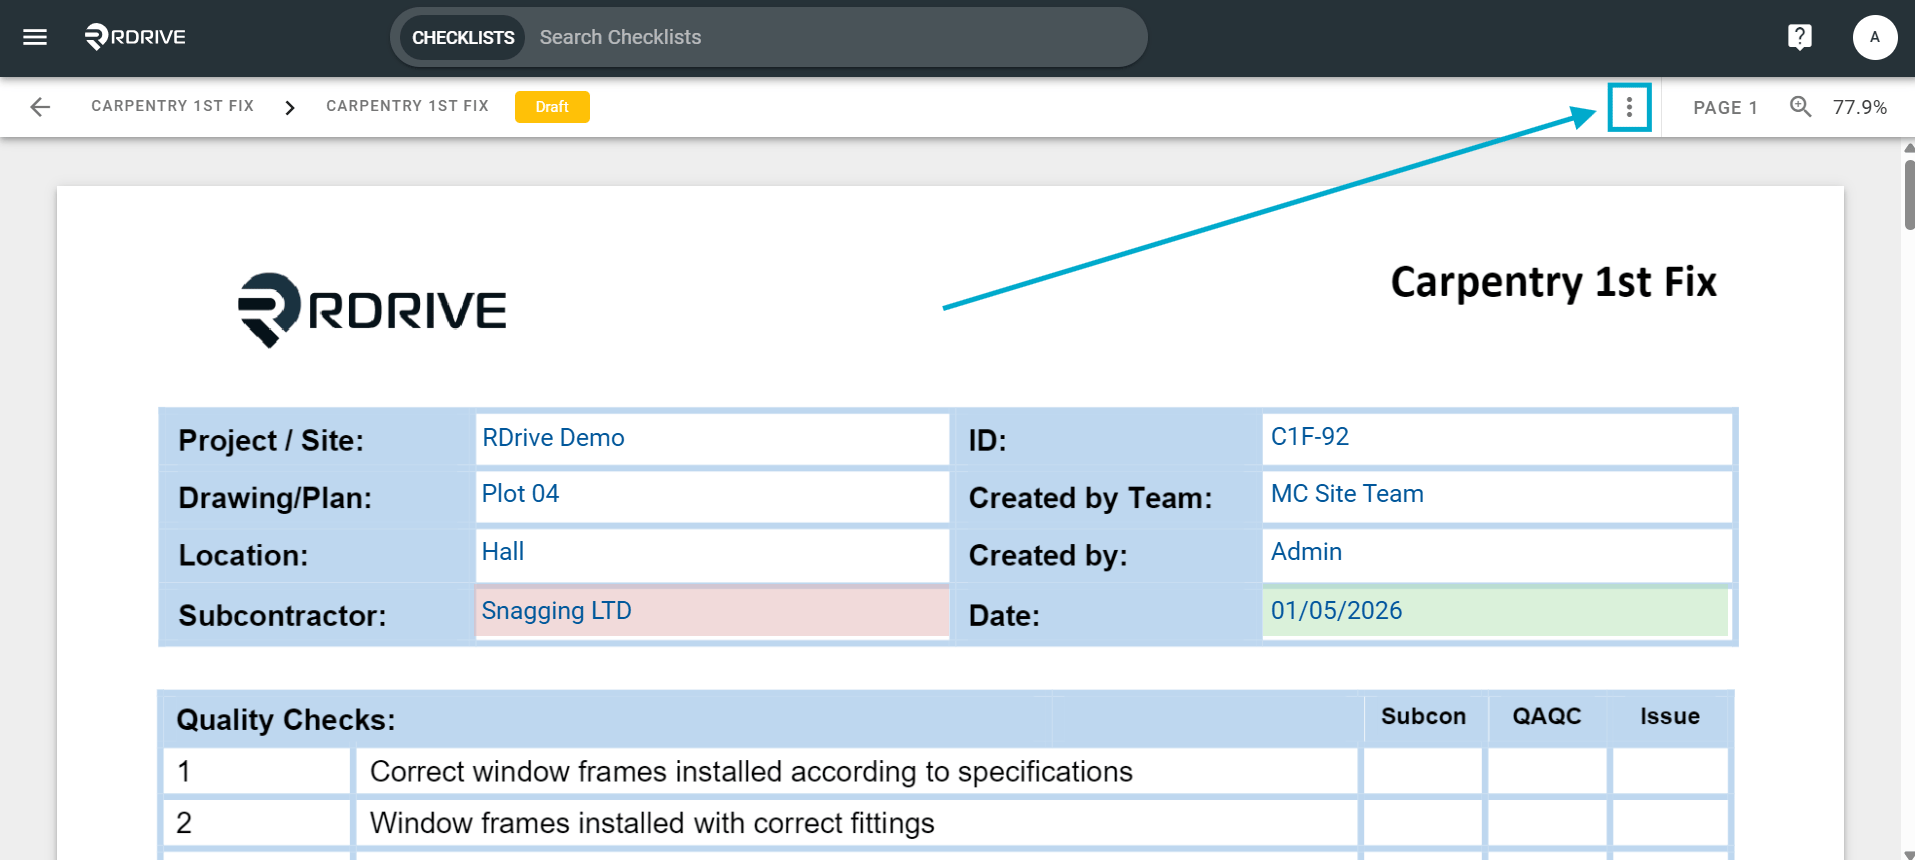Image resolution: width=1915 pixels, height=860 pixels.
Task: Click 'Window frames installed with correct fittings' text
Action: (x=652, y=823)
